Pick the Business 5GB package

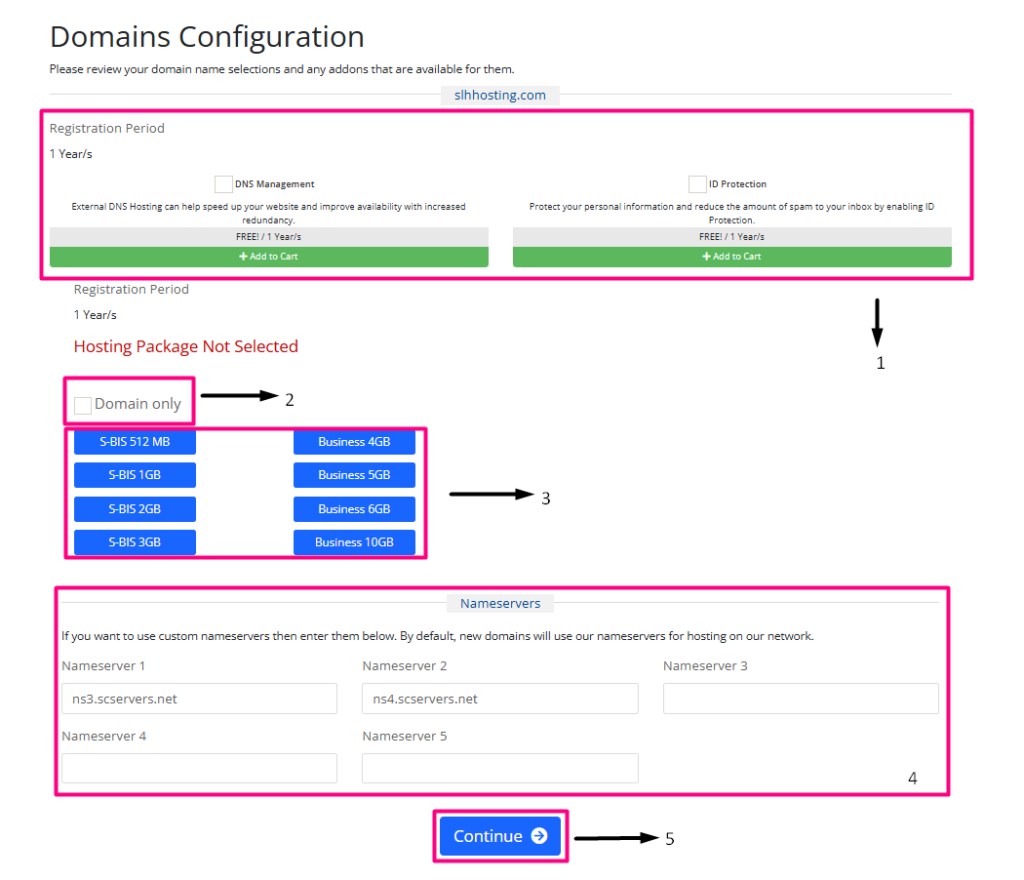354,475
